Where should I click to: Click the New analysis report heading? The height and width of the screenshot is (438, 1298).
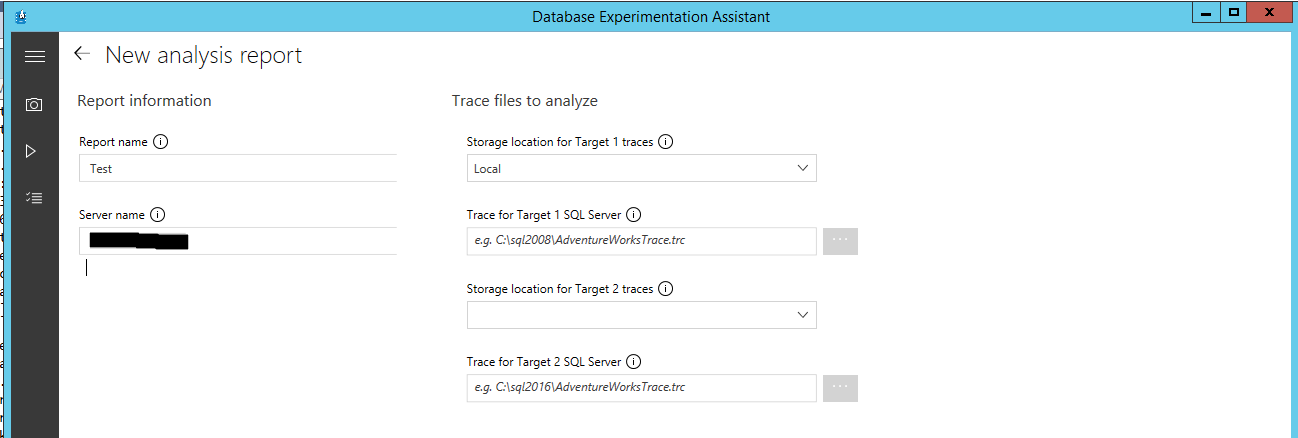click(x=204, y=55)
